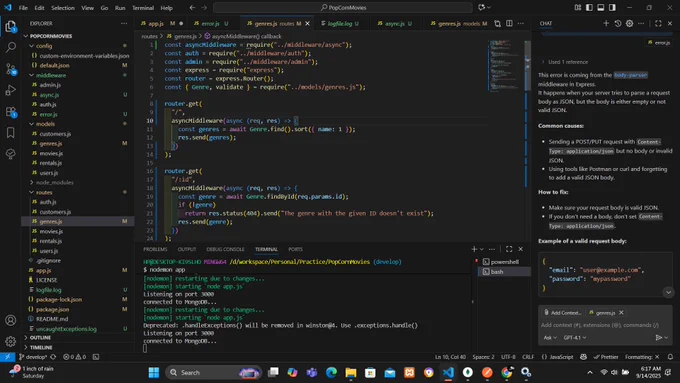This screenshot has width=680, height=383.
Task: Close the terminal panel
Action: pos(521,249)
